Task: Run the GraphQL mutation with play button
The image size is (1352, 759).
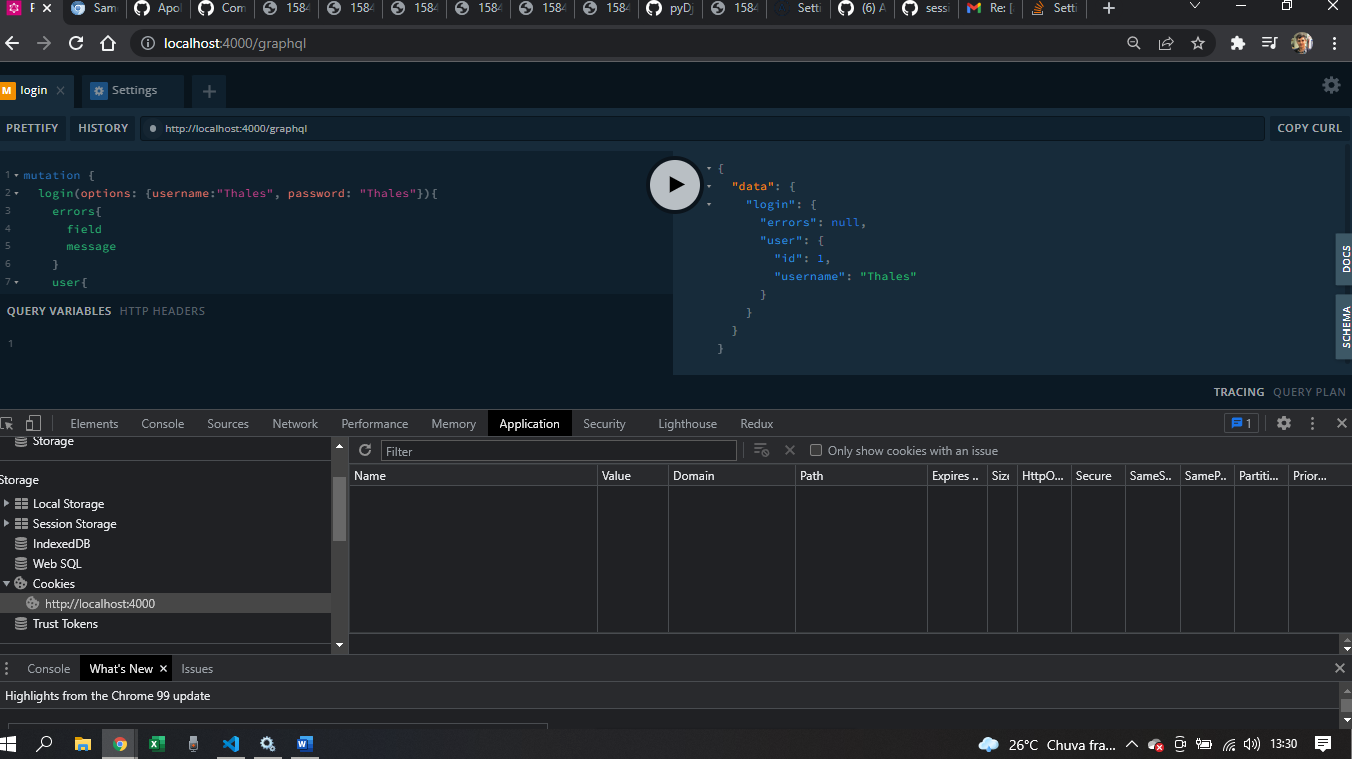Action: pyautogui.click(x=675, y=185)
